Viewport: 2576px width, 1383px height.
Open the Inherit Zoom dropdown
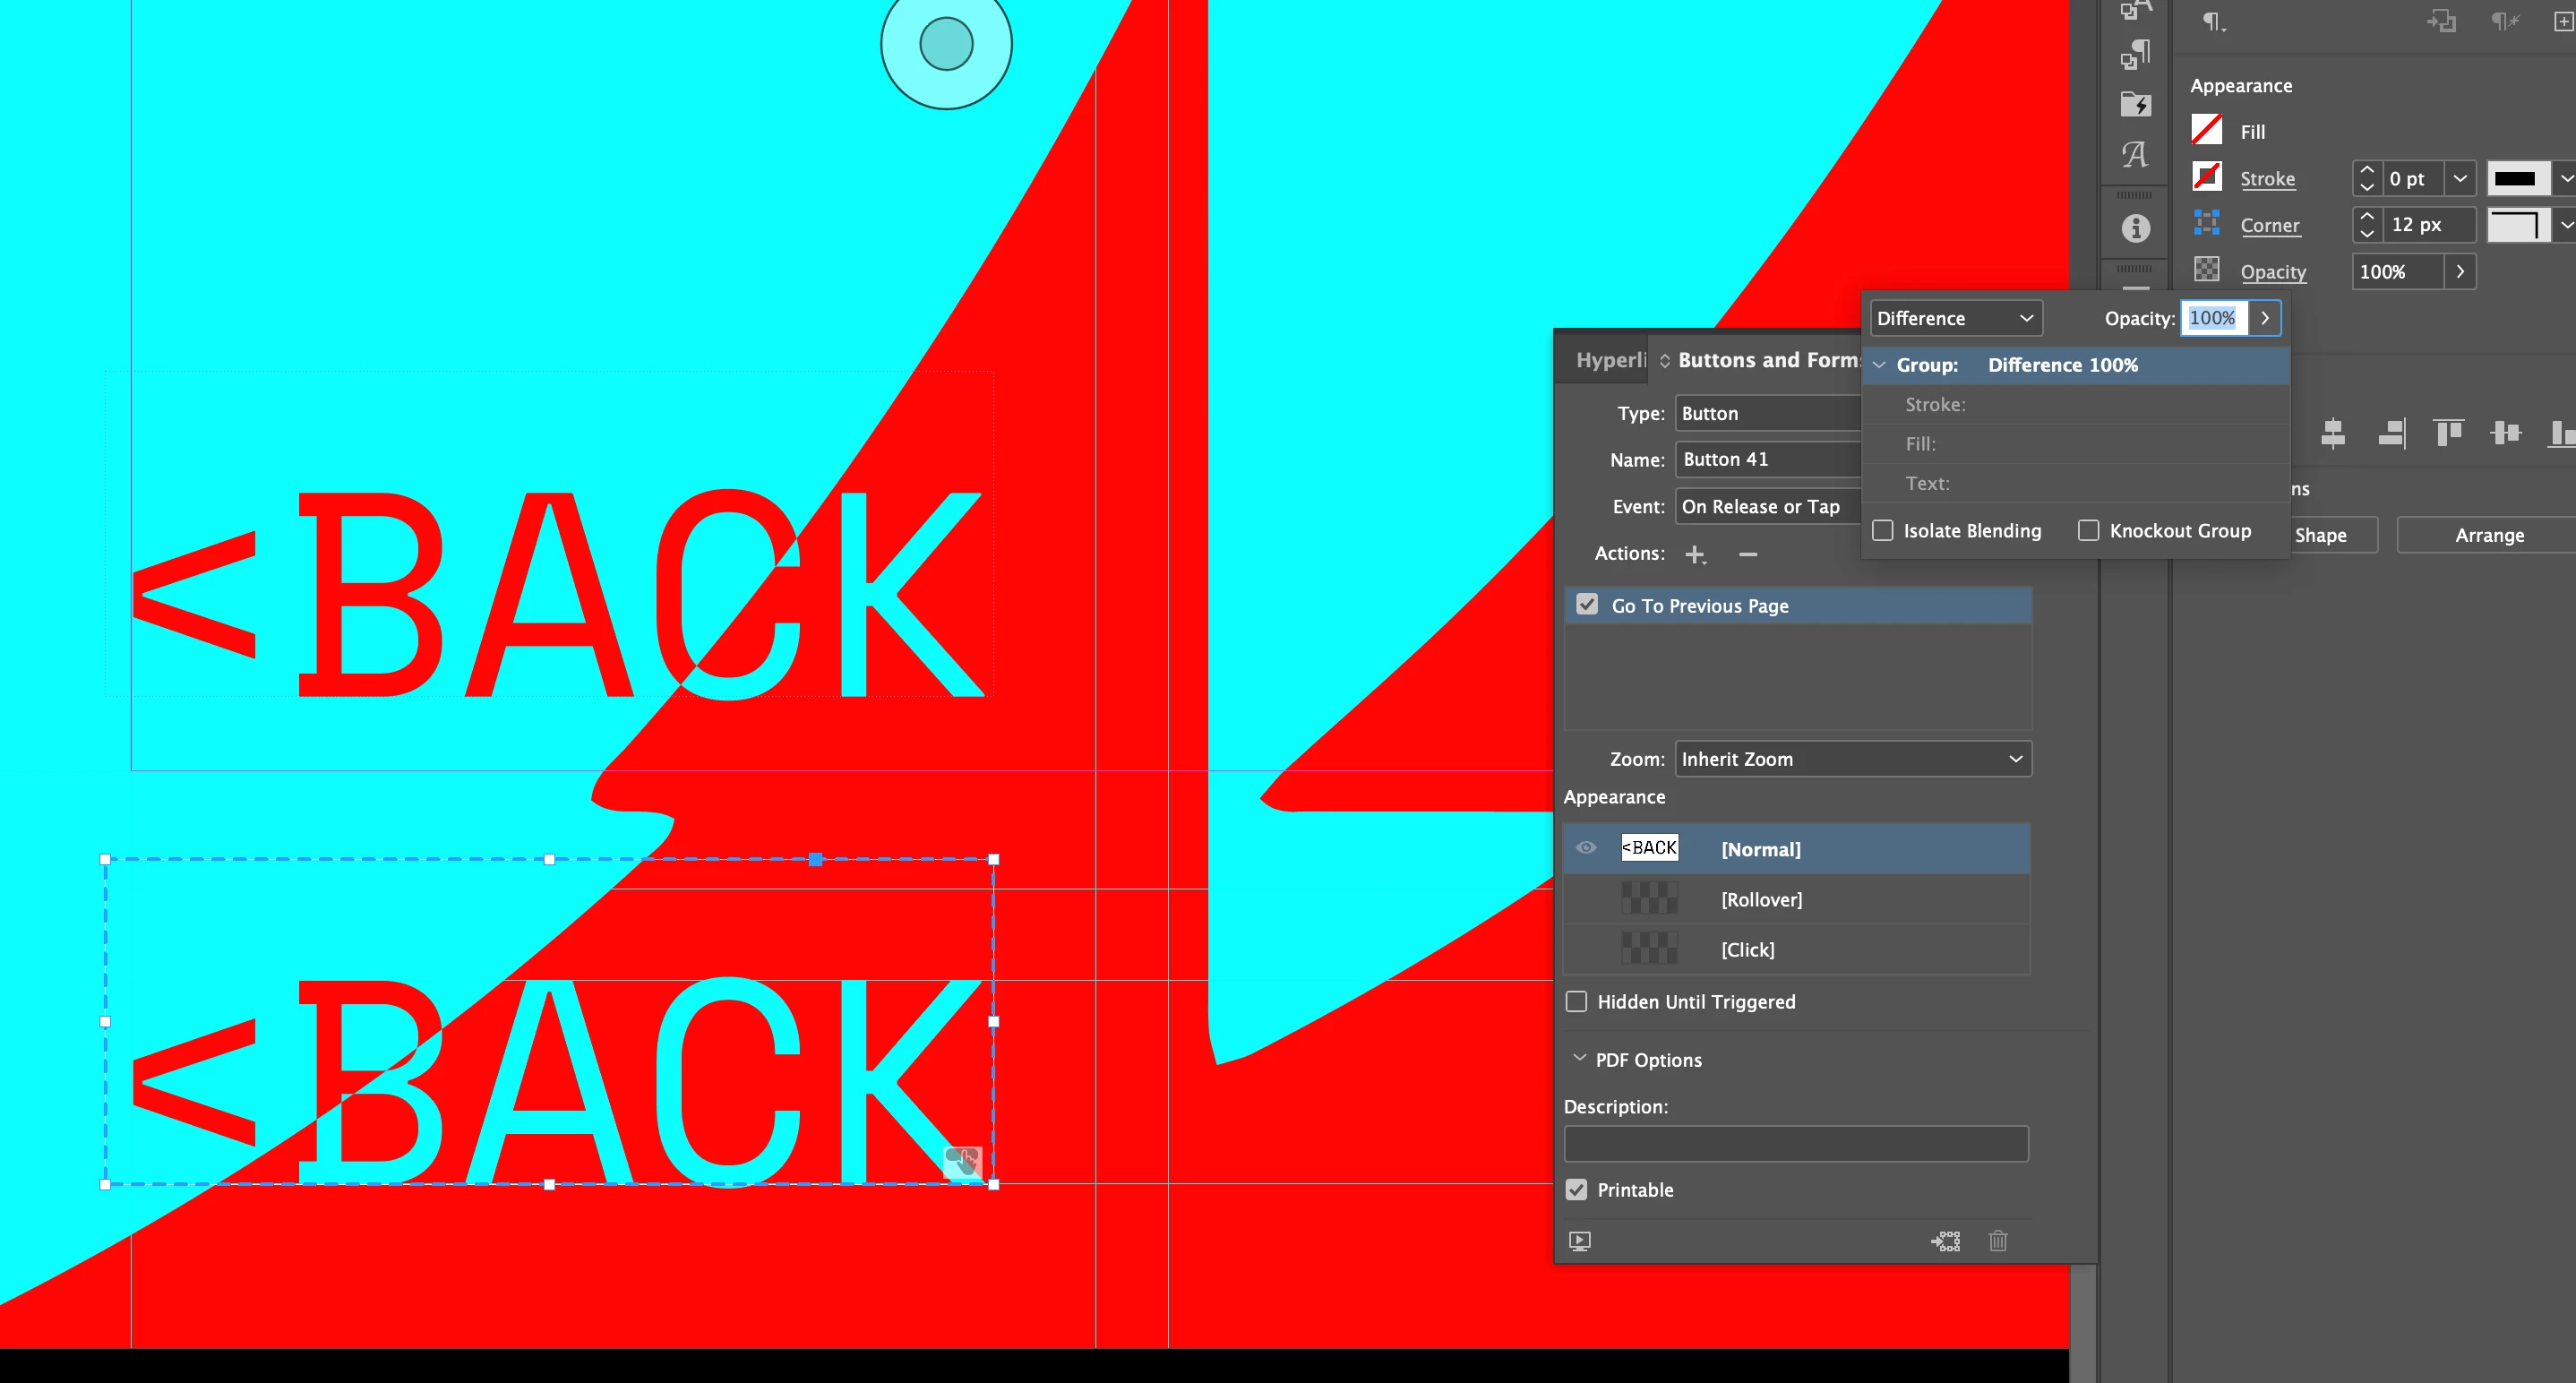[1852, 759]
